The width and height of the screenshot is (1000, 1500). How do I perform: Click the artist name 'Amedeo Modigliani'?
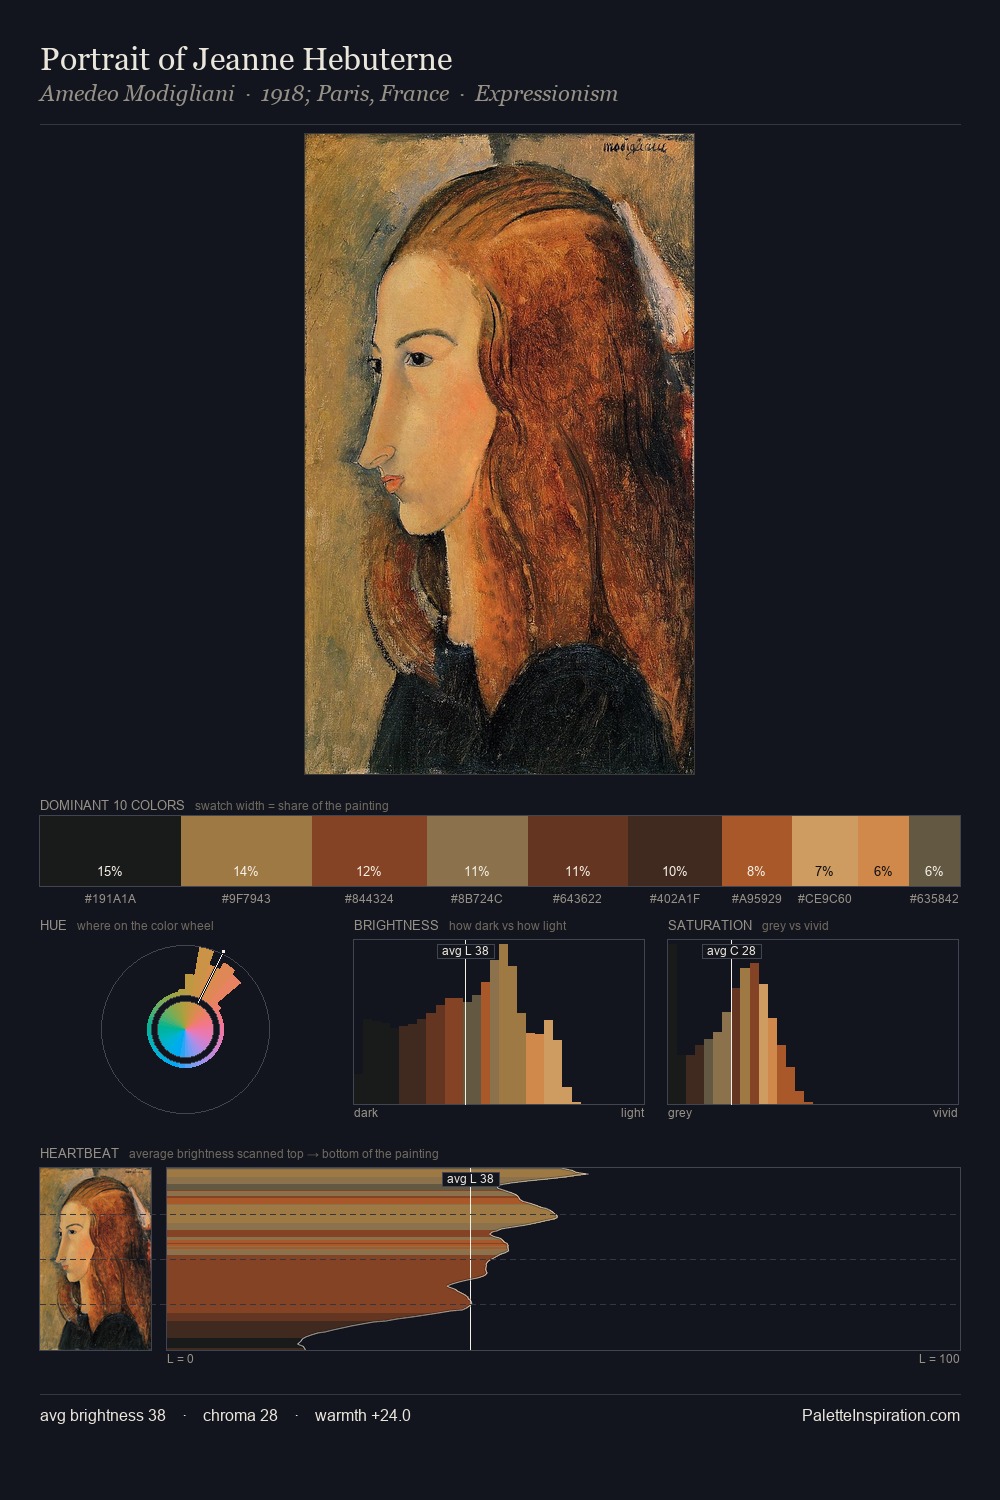point(137,94)
